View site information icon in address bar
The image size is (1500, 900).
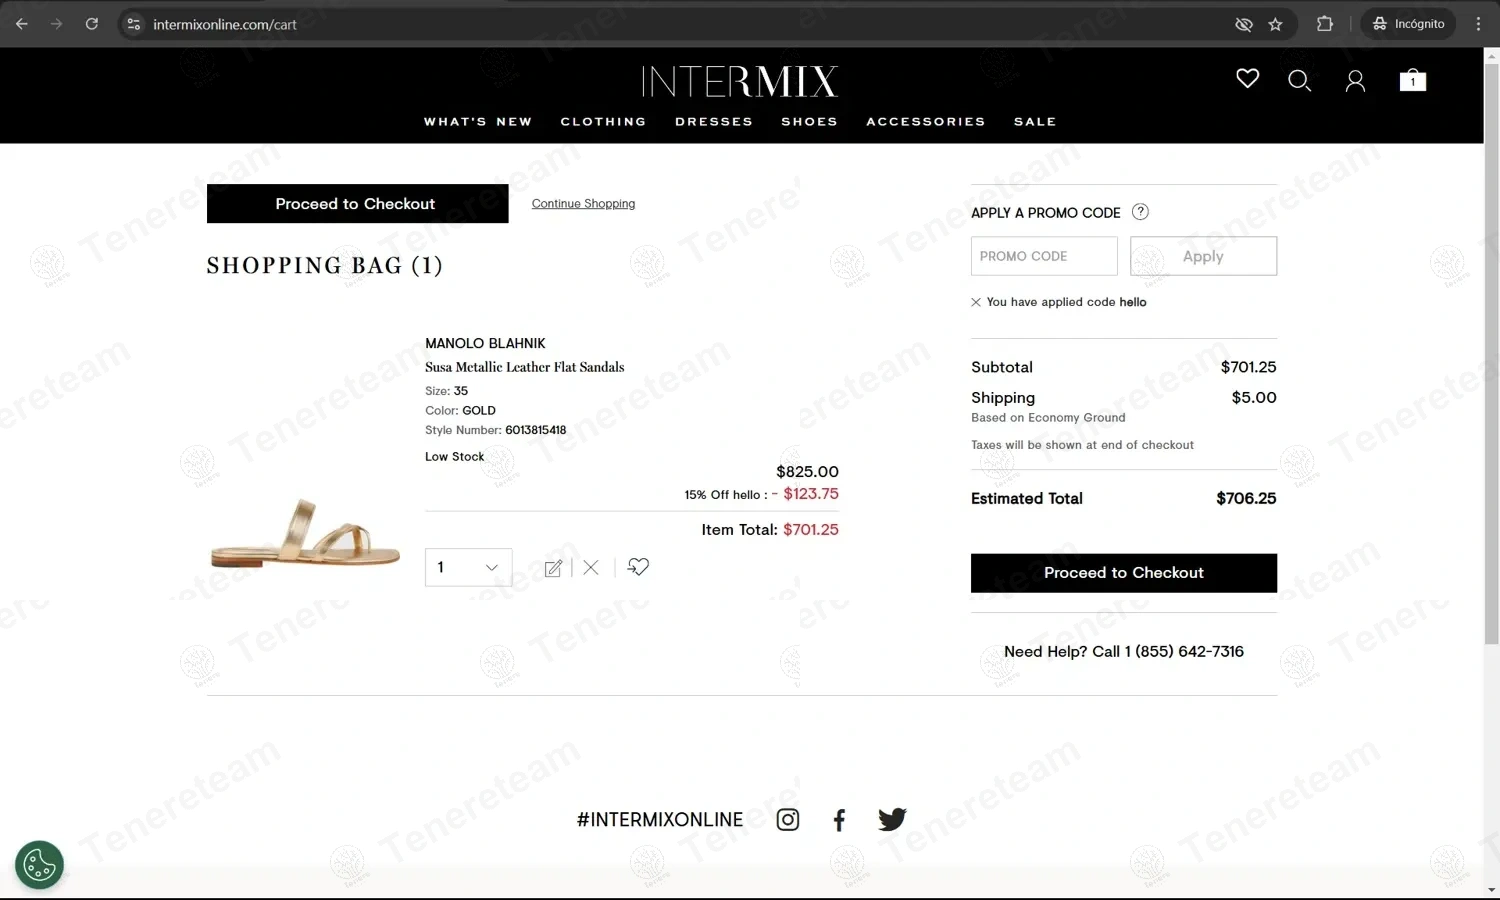coord(133,24)
